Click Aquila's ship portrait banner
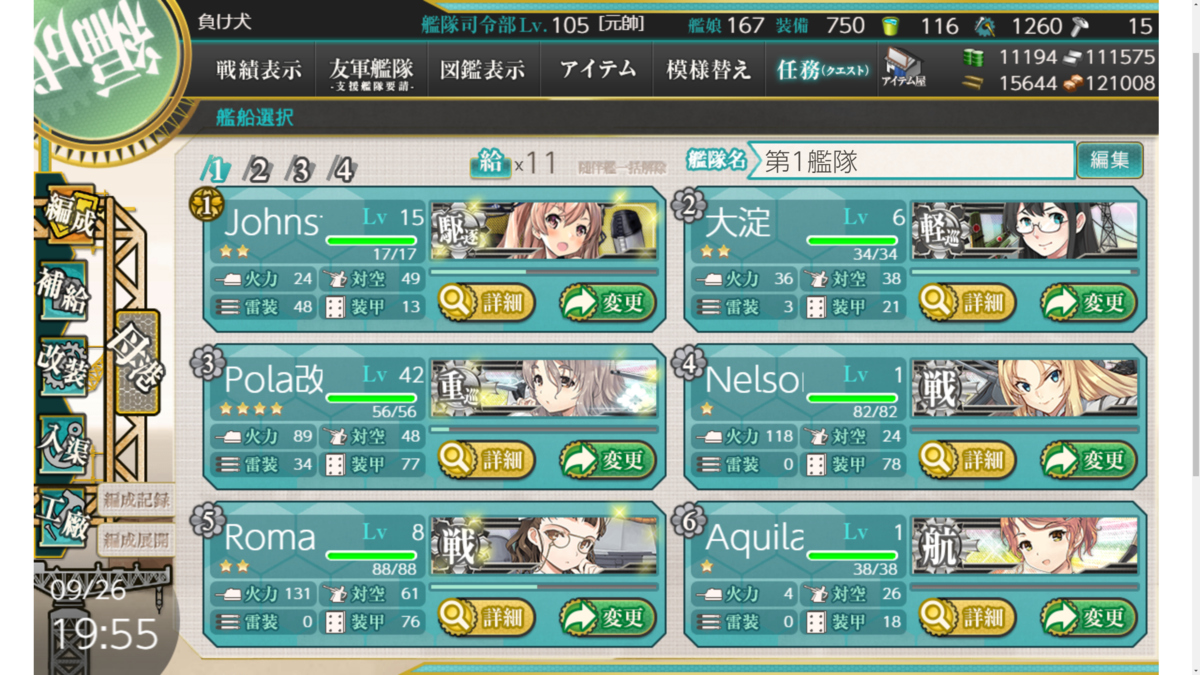Viewport: 1200px width, 675px height. click(1025, 547)
